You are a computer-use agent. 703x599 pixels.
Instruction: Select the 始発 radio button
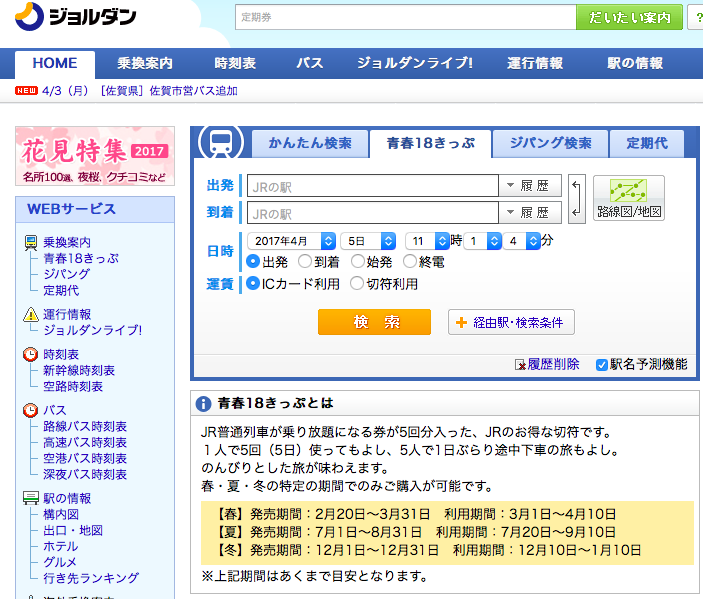[358, 261]
